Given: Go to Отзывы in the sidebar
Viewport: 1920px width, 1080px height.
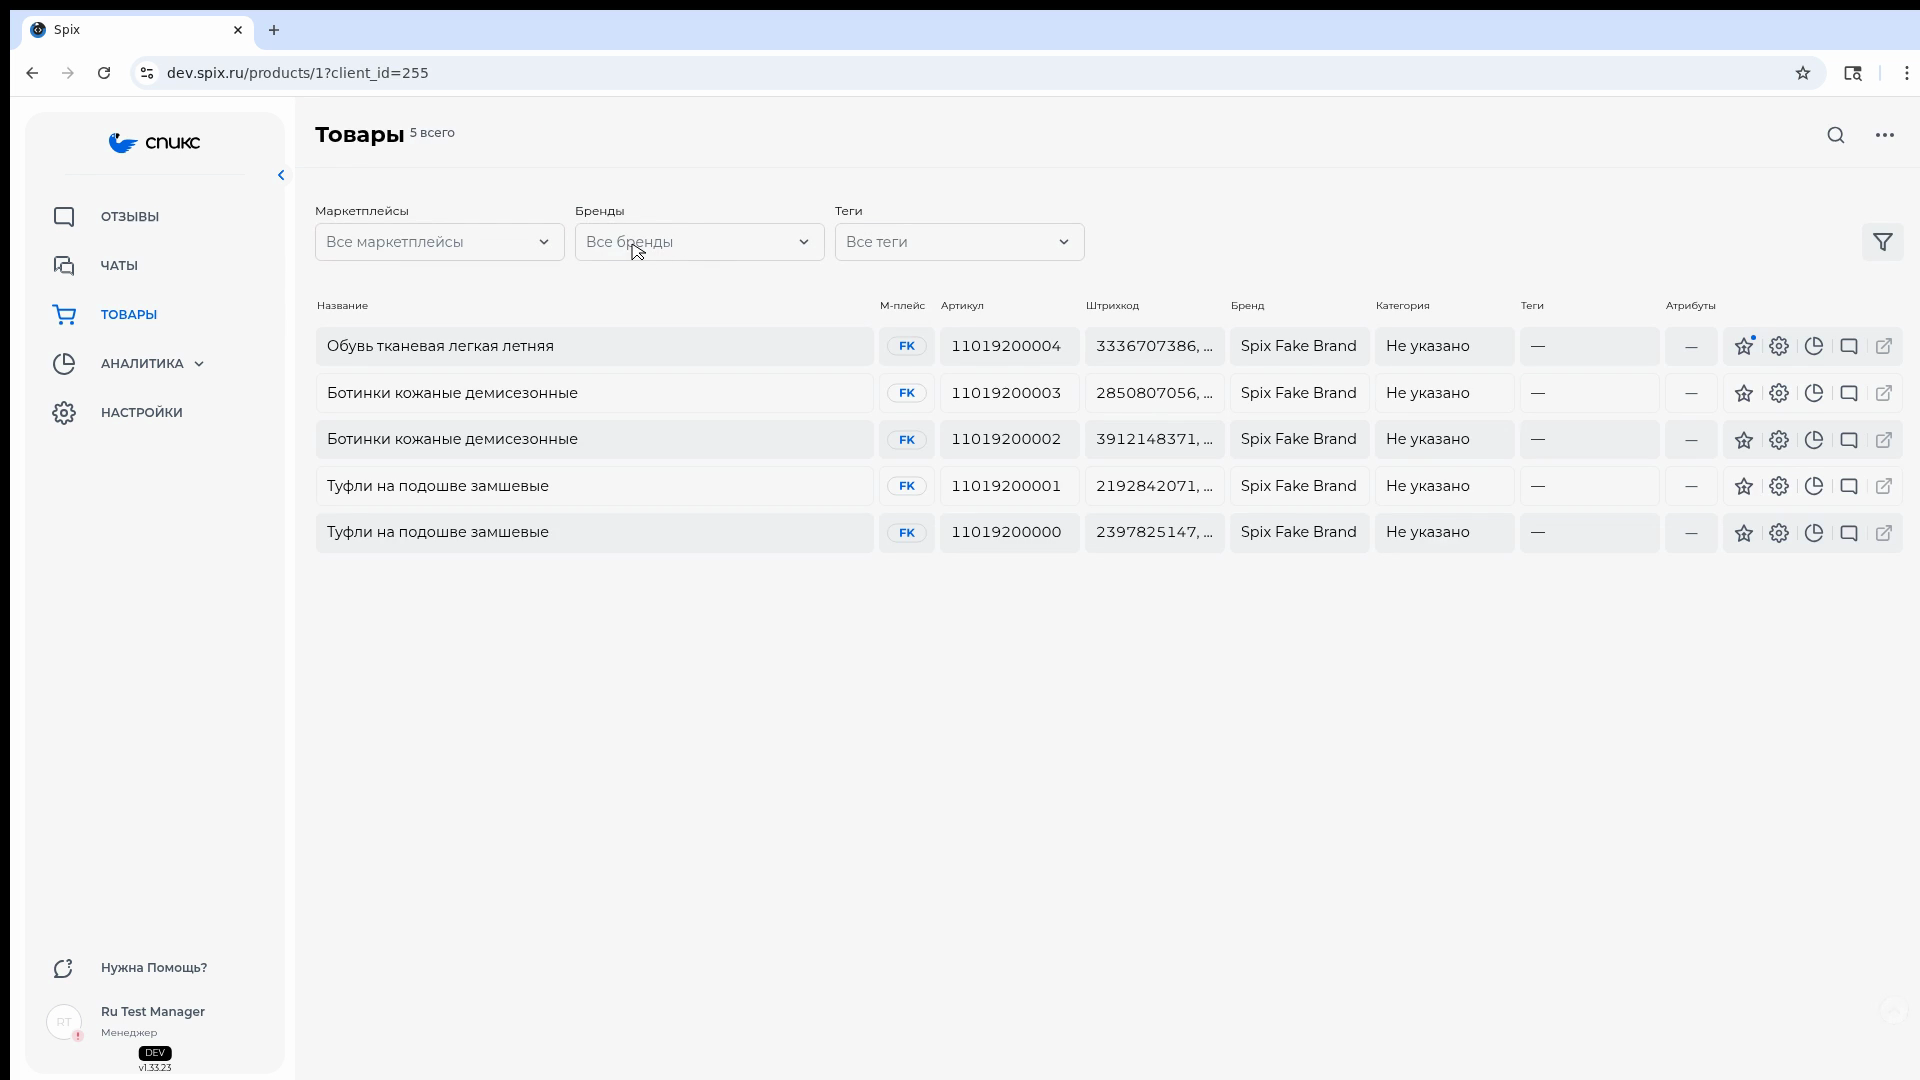Looking at the screenshot, I should pos(129,217).
